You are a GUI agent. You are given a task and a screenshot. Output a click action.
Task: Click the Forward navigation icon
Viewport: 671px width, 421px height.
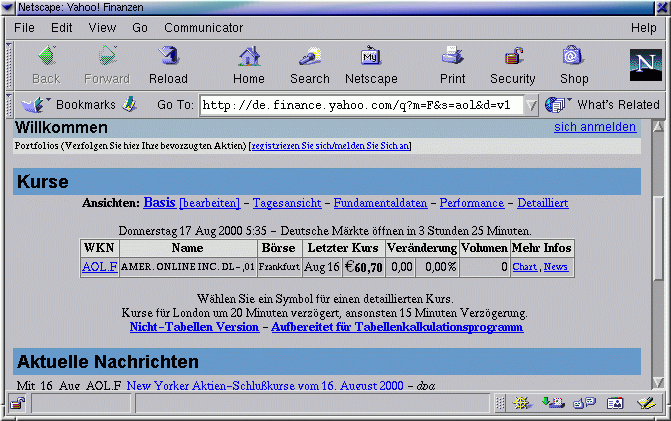point(107,56)
